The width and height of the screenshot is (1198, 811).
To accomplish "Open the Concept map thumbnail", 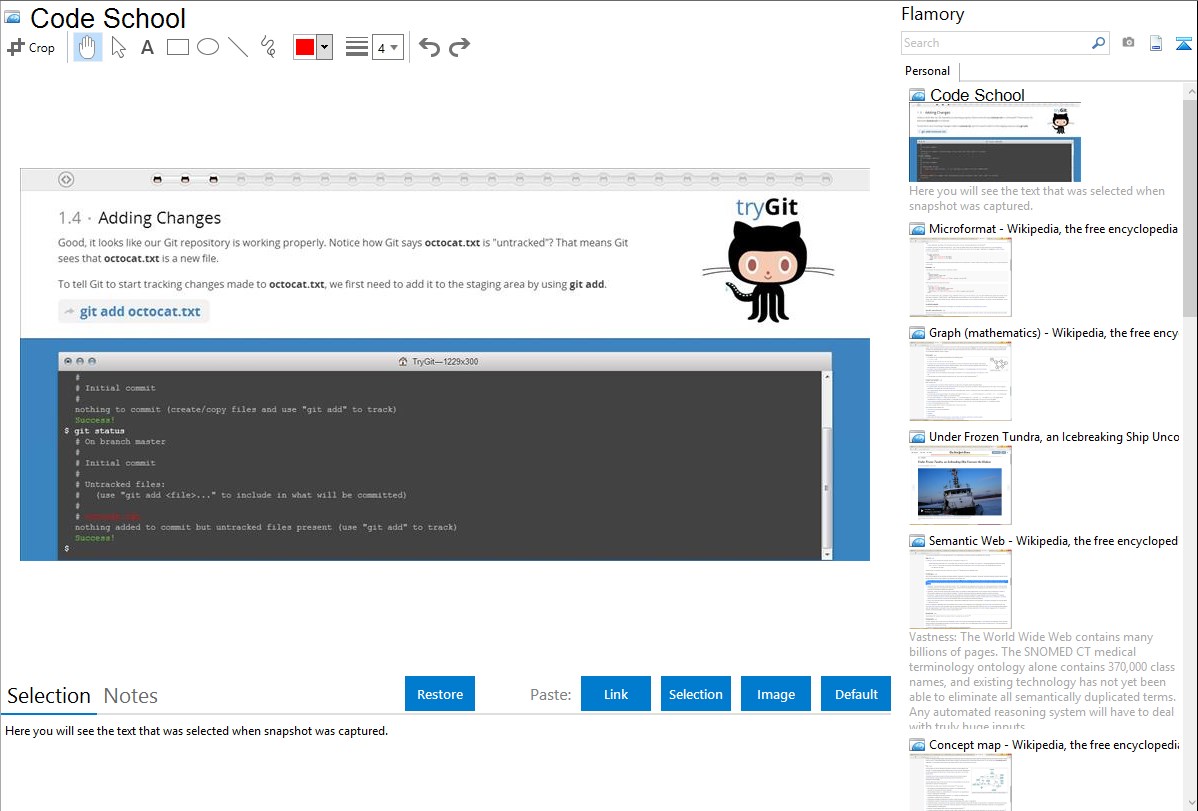I will click(x=960, y=782).
